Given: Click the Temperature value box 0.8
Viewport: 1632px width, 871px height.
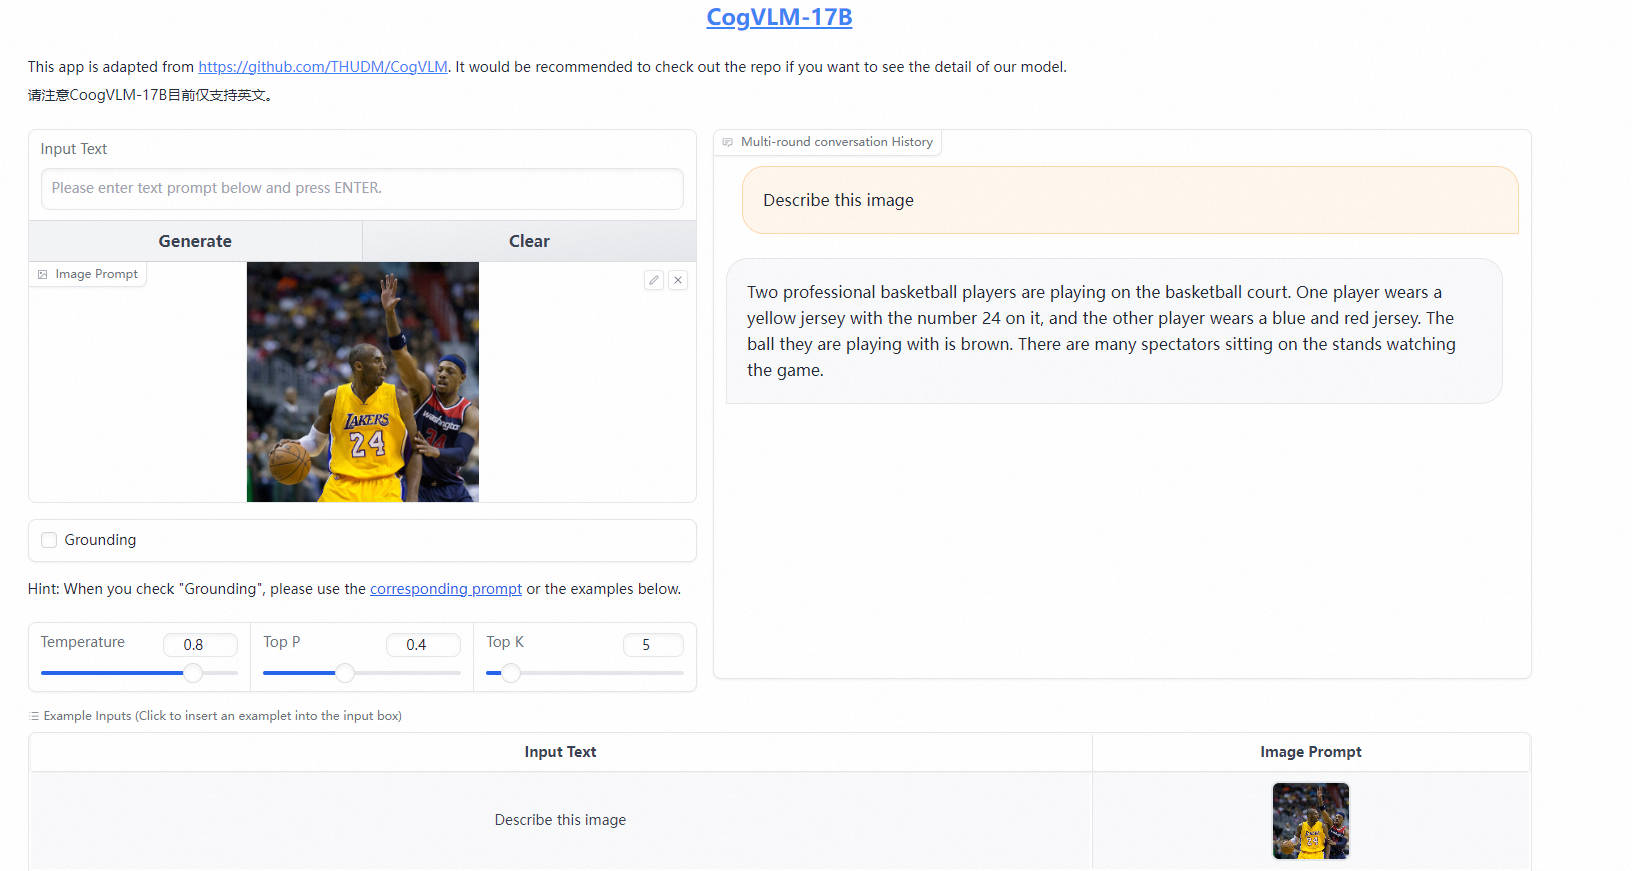Looking at the screenshot, I should (200, 645).
